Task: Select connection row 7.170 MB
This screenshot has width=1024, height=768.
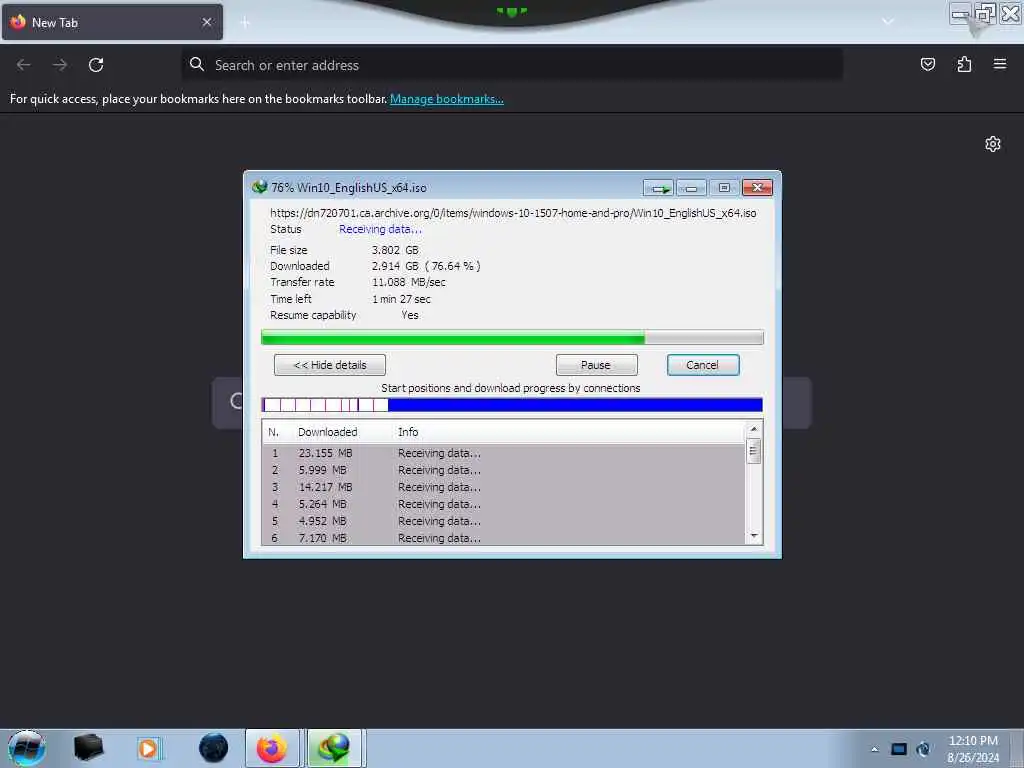Action: (x=504, y=537)
